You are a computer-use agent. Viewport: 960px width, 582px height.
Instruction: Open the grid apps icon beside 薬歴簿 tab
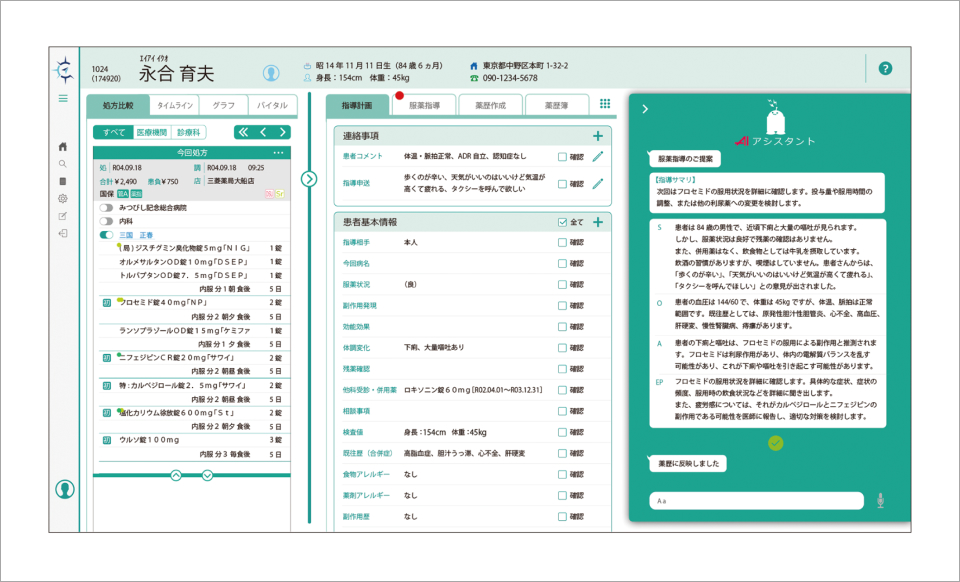click(604, 104)
